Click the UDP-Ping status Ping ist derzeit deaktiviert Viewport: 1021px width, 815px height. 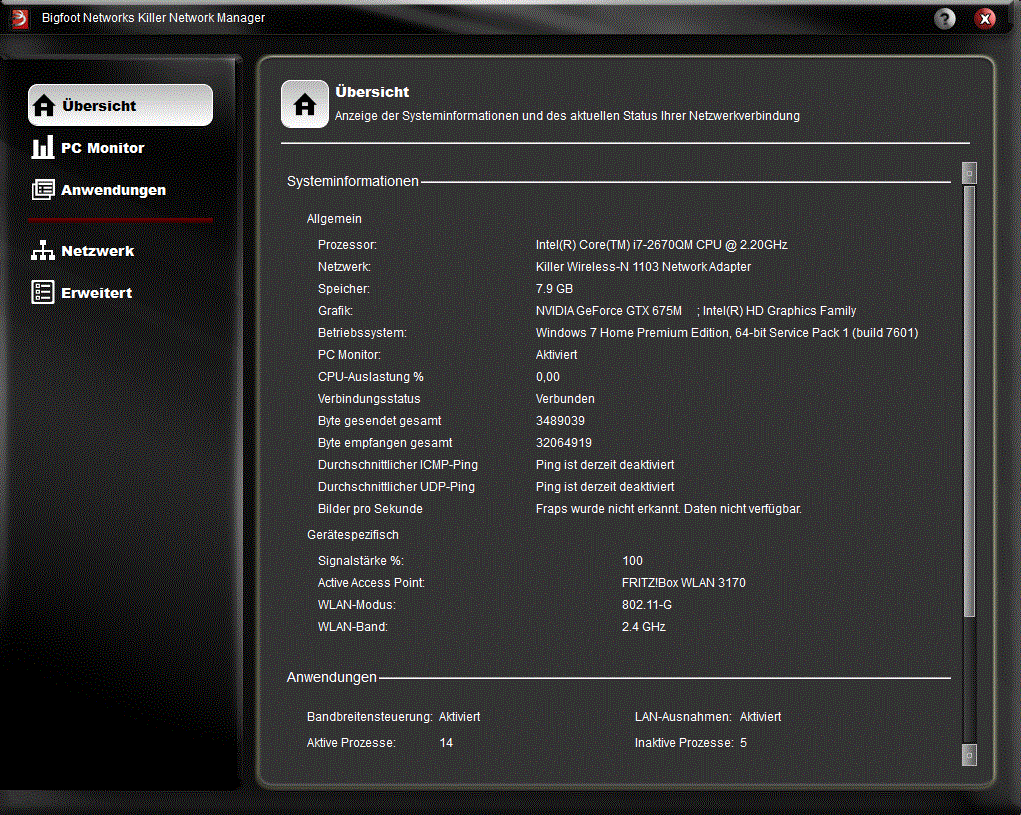(x=605, y=487)
